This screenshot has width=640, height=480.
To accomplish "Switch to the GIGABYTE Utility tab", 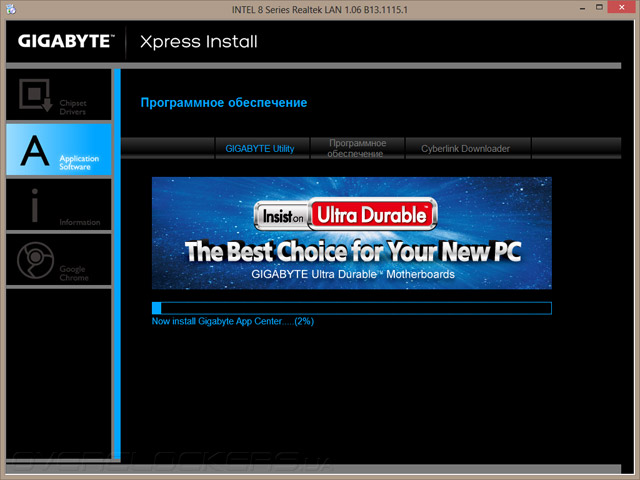I will click(262, 149).
